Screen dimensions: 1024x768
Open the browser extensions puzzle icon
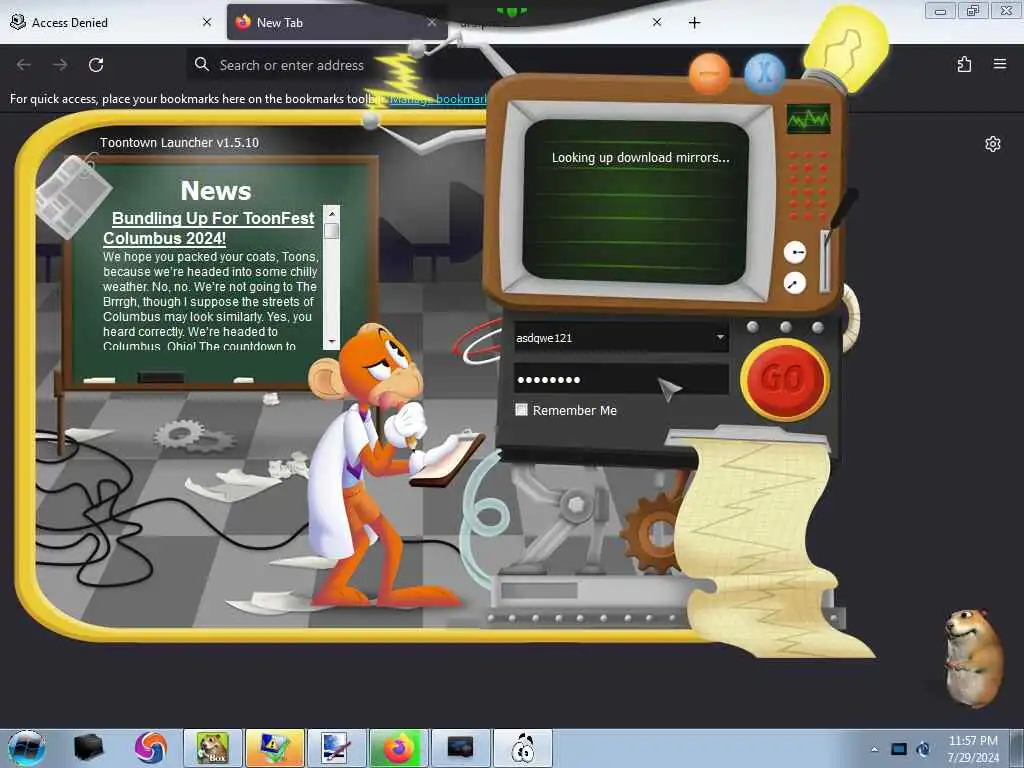point(964,64)
